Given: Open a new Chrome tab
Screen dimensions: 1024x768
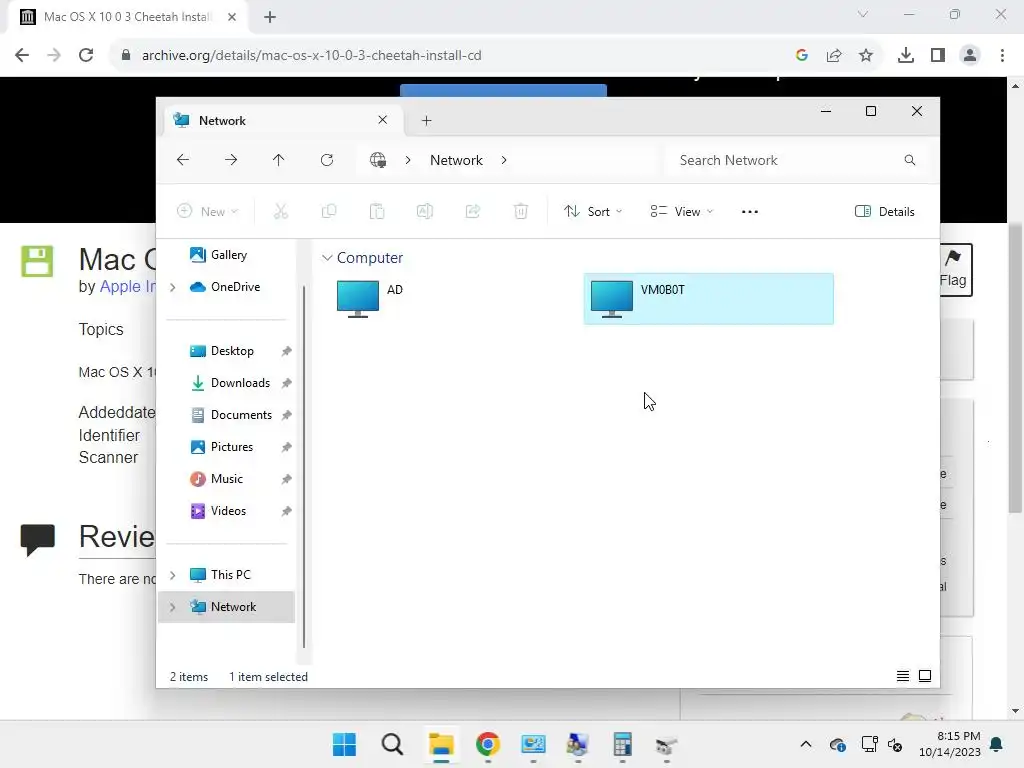Looking at the screenshot, I should pyautogui.click(x=270, y=17).
